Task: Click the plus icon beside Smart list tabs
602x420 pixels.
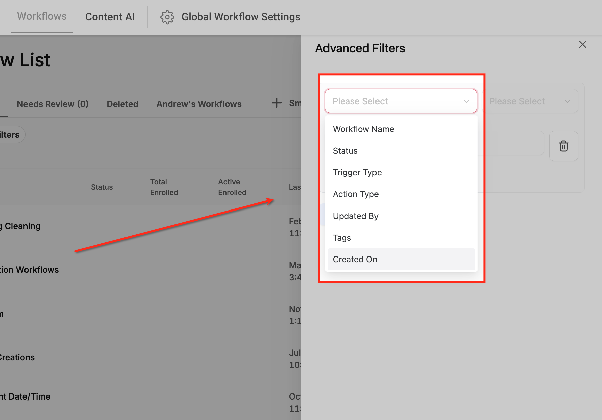Action: point(276,103)
